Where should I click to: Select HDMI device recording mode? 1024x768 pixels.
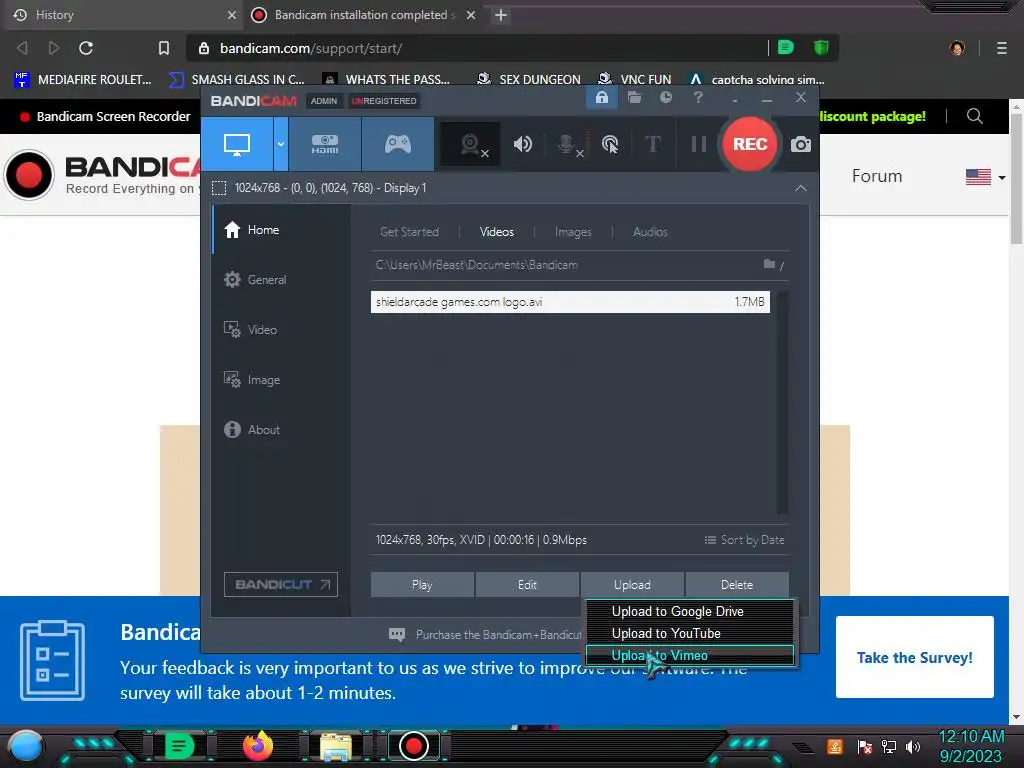point(325,144)
